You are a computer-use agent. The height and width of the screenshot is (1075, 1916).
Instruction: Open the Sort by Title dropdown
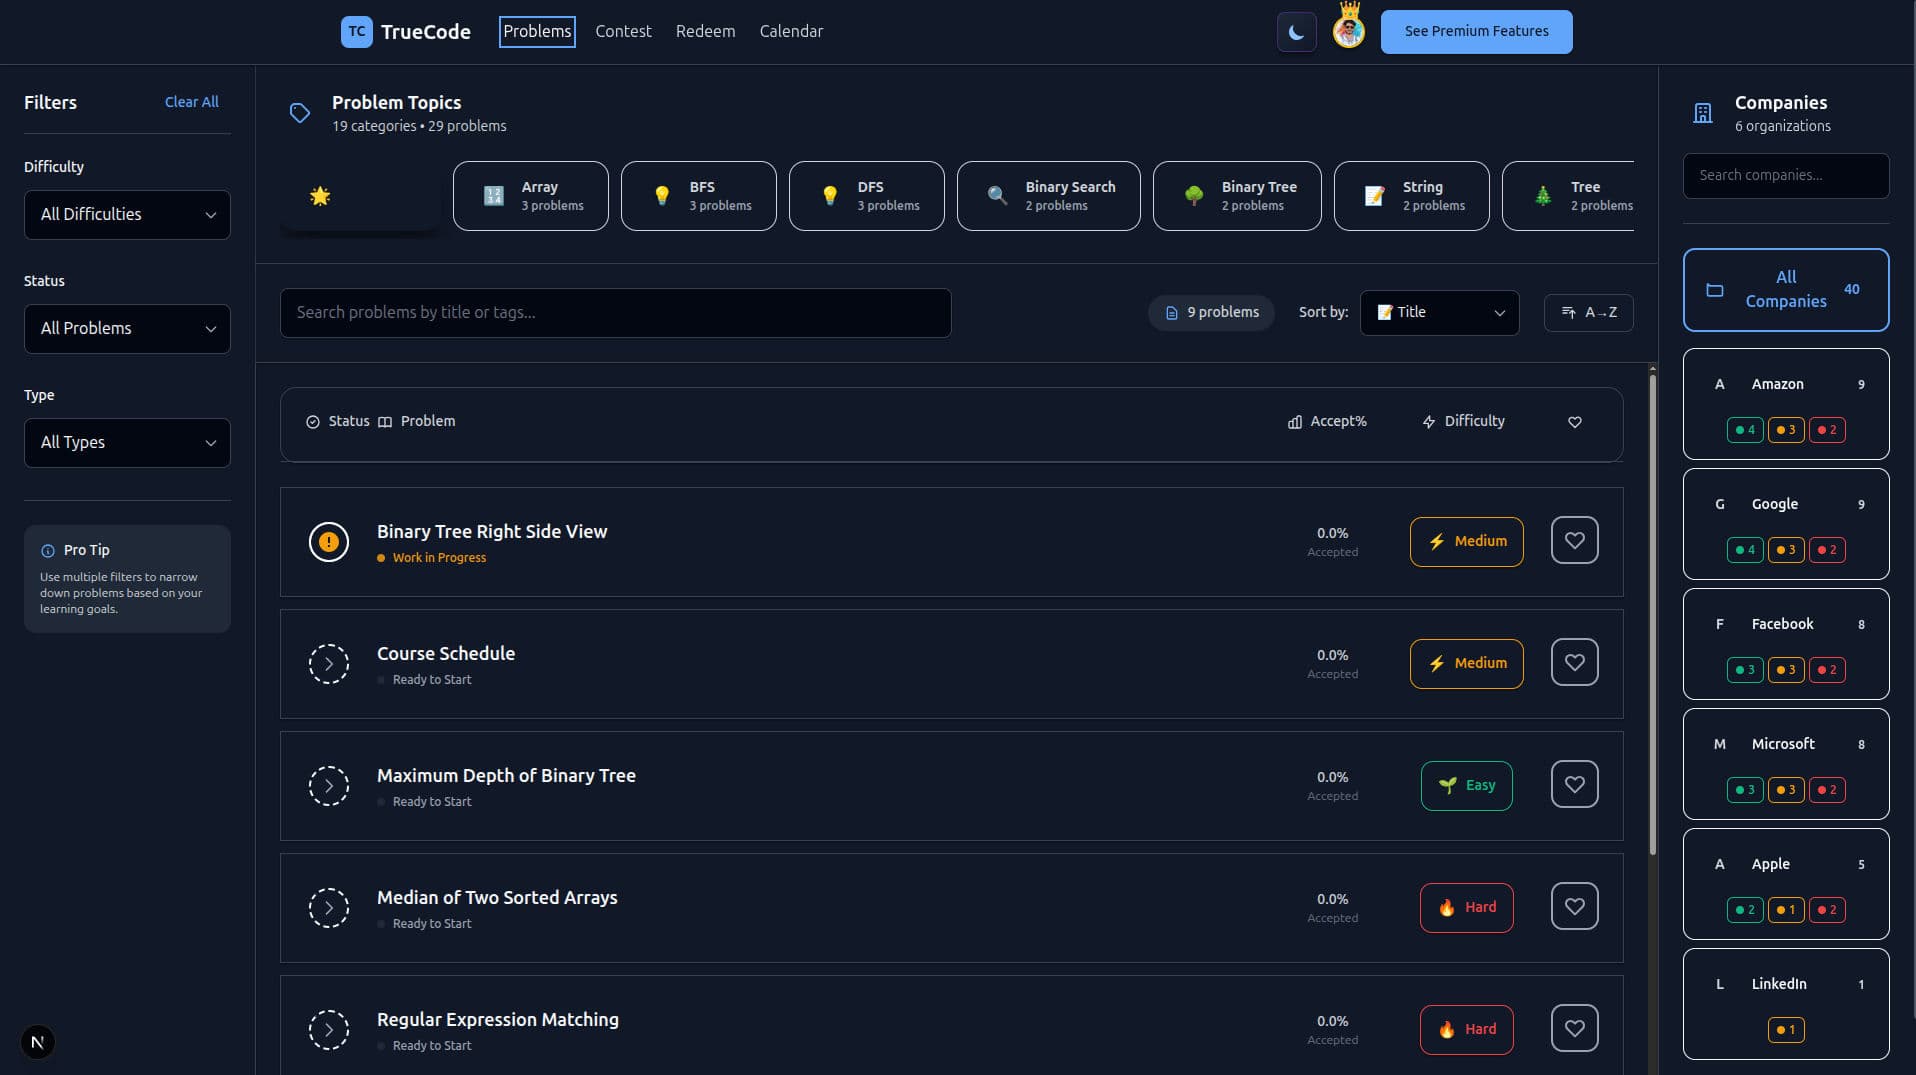(1439, 312)
